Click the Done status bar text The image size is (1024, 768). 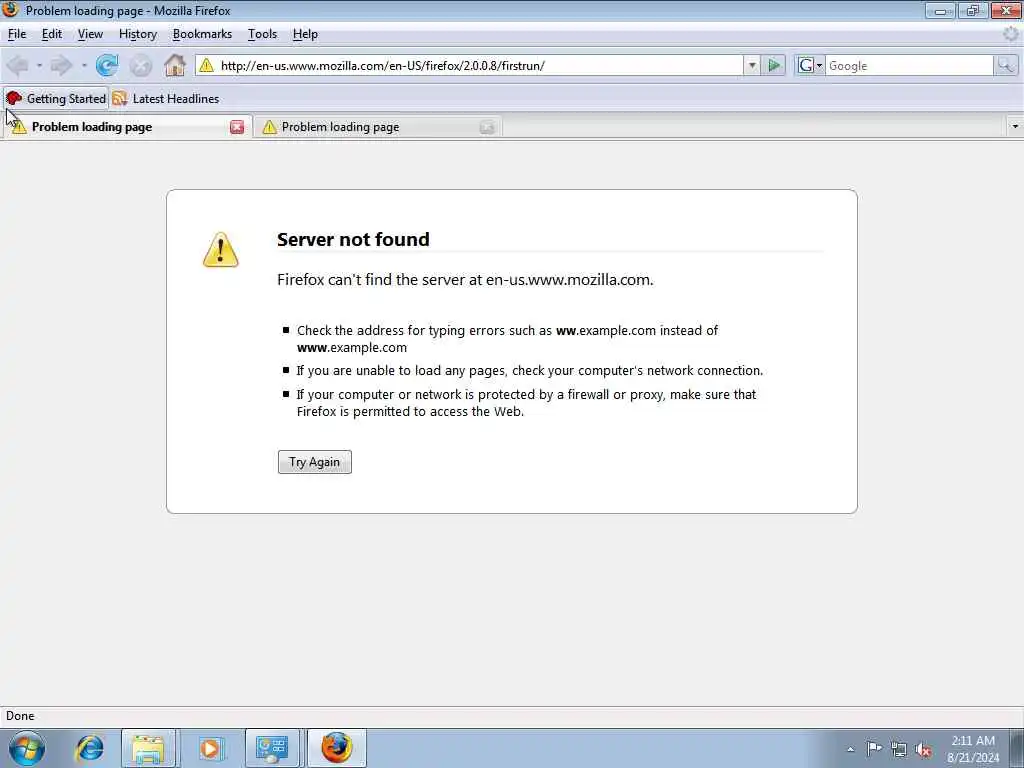coord(20,716)
